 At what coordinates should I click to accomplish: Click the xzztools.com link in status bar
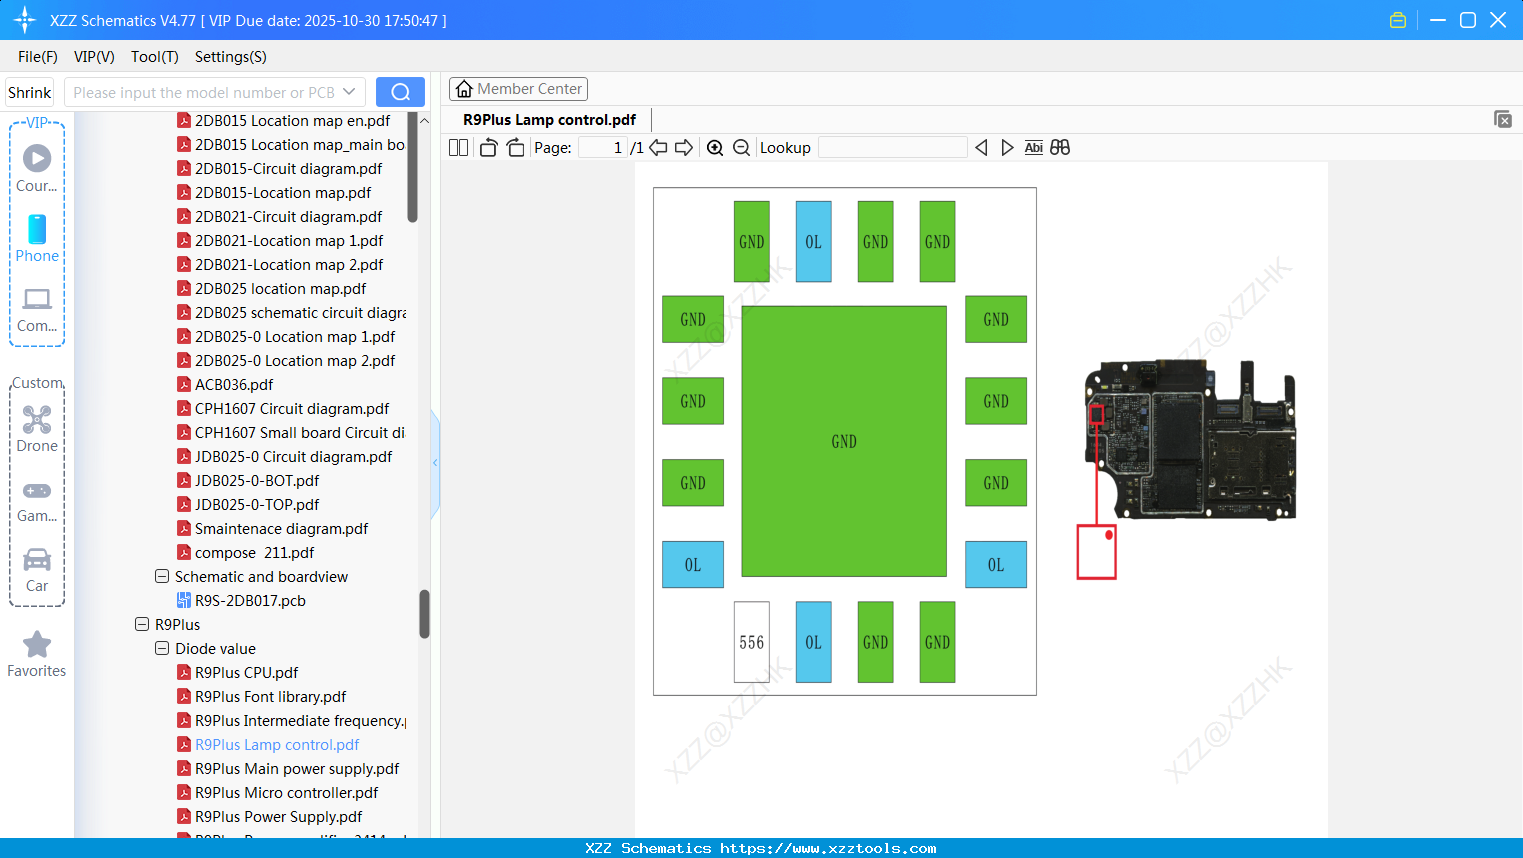[x=828, y=848]
